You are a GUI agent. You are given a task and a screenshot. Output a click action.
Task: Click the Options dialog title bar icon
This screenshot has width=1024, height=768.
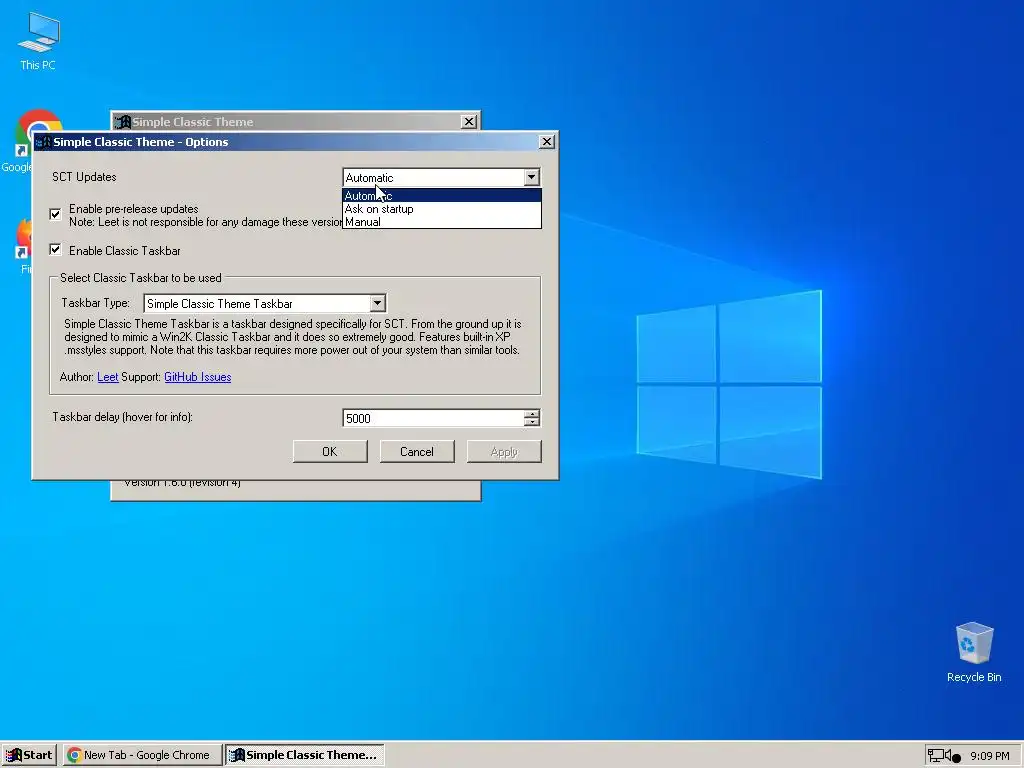(43, 142)
